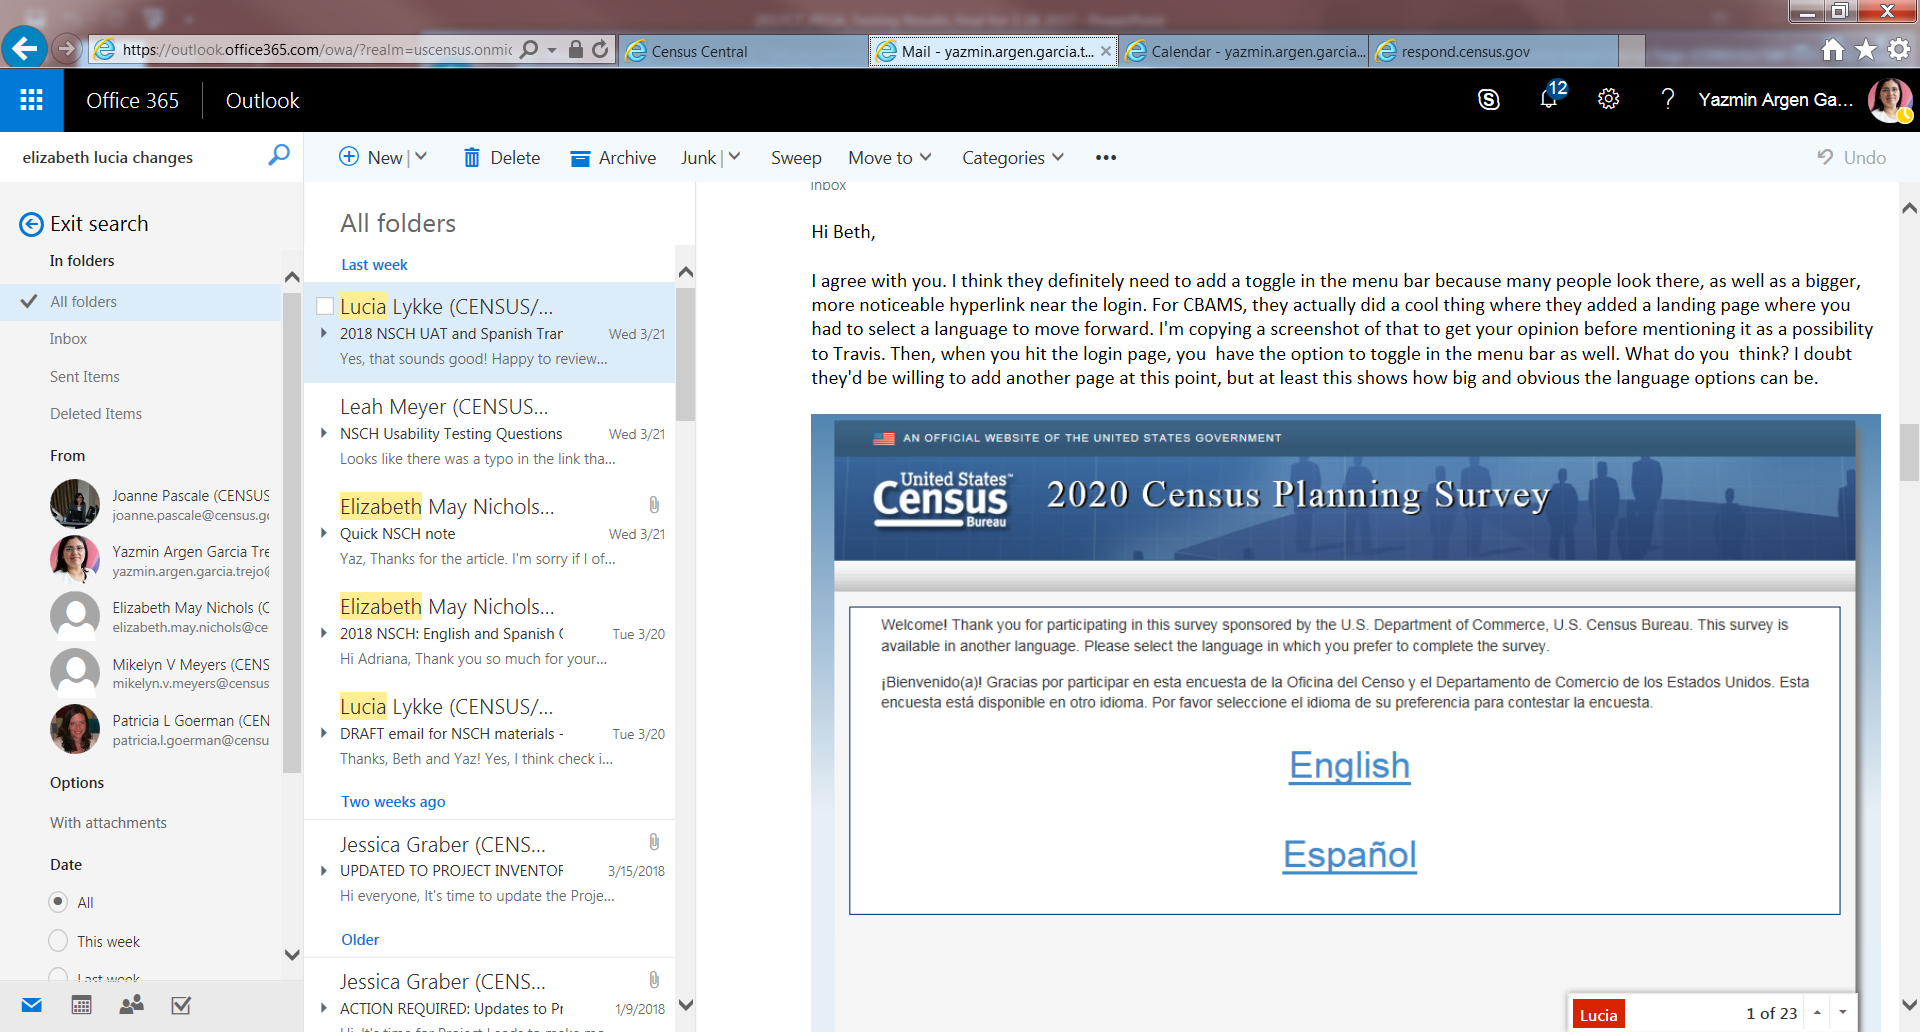1920x1032 pixels.
Task: Click the mail search input field
Action: (x=140, y=157)
